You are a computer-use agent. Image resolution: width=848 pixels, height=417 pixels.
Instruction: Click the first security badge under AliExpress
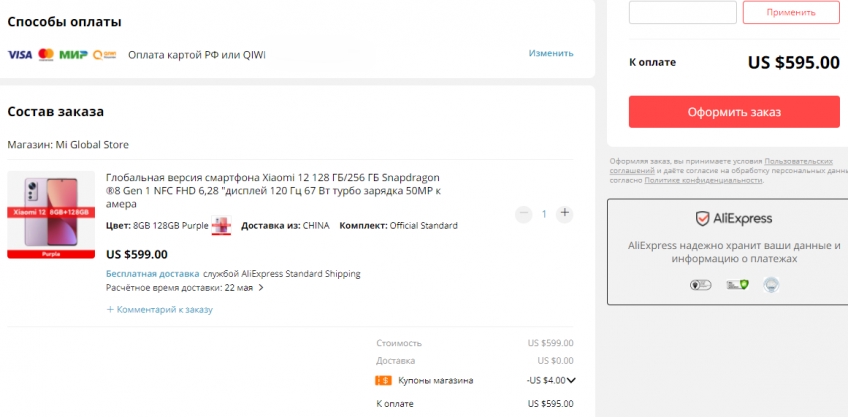pos(700,285)
